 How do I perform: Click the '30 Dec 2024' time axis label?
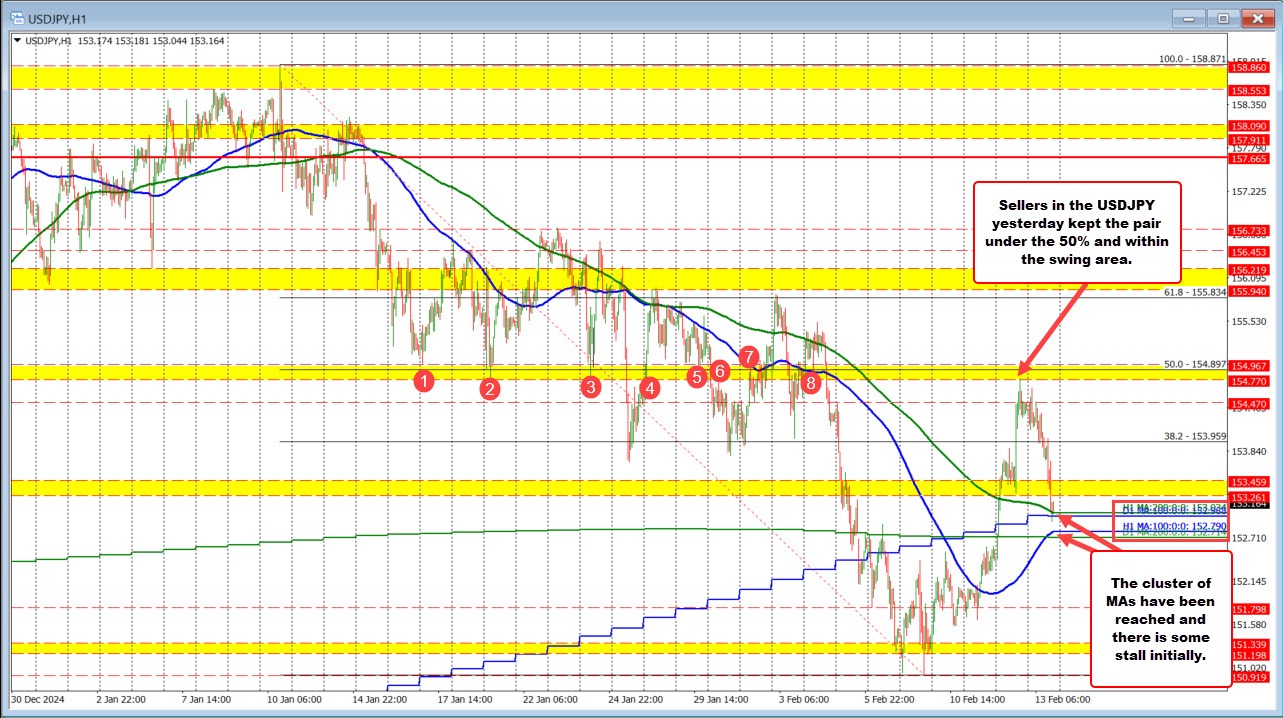click(37, 701)
